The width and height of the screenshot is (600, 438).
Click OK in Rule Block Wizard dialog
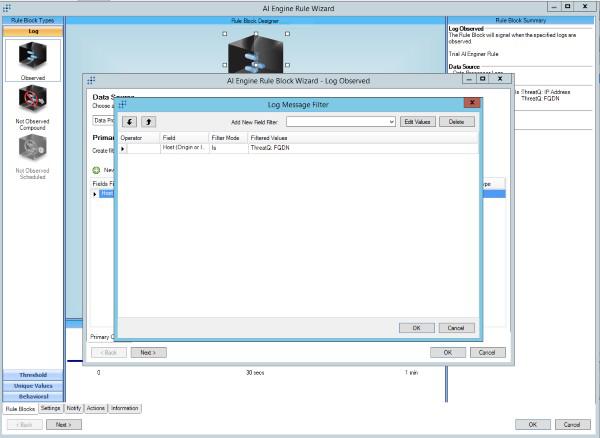click(448, 352)
